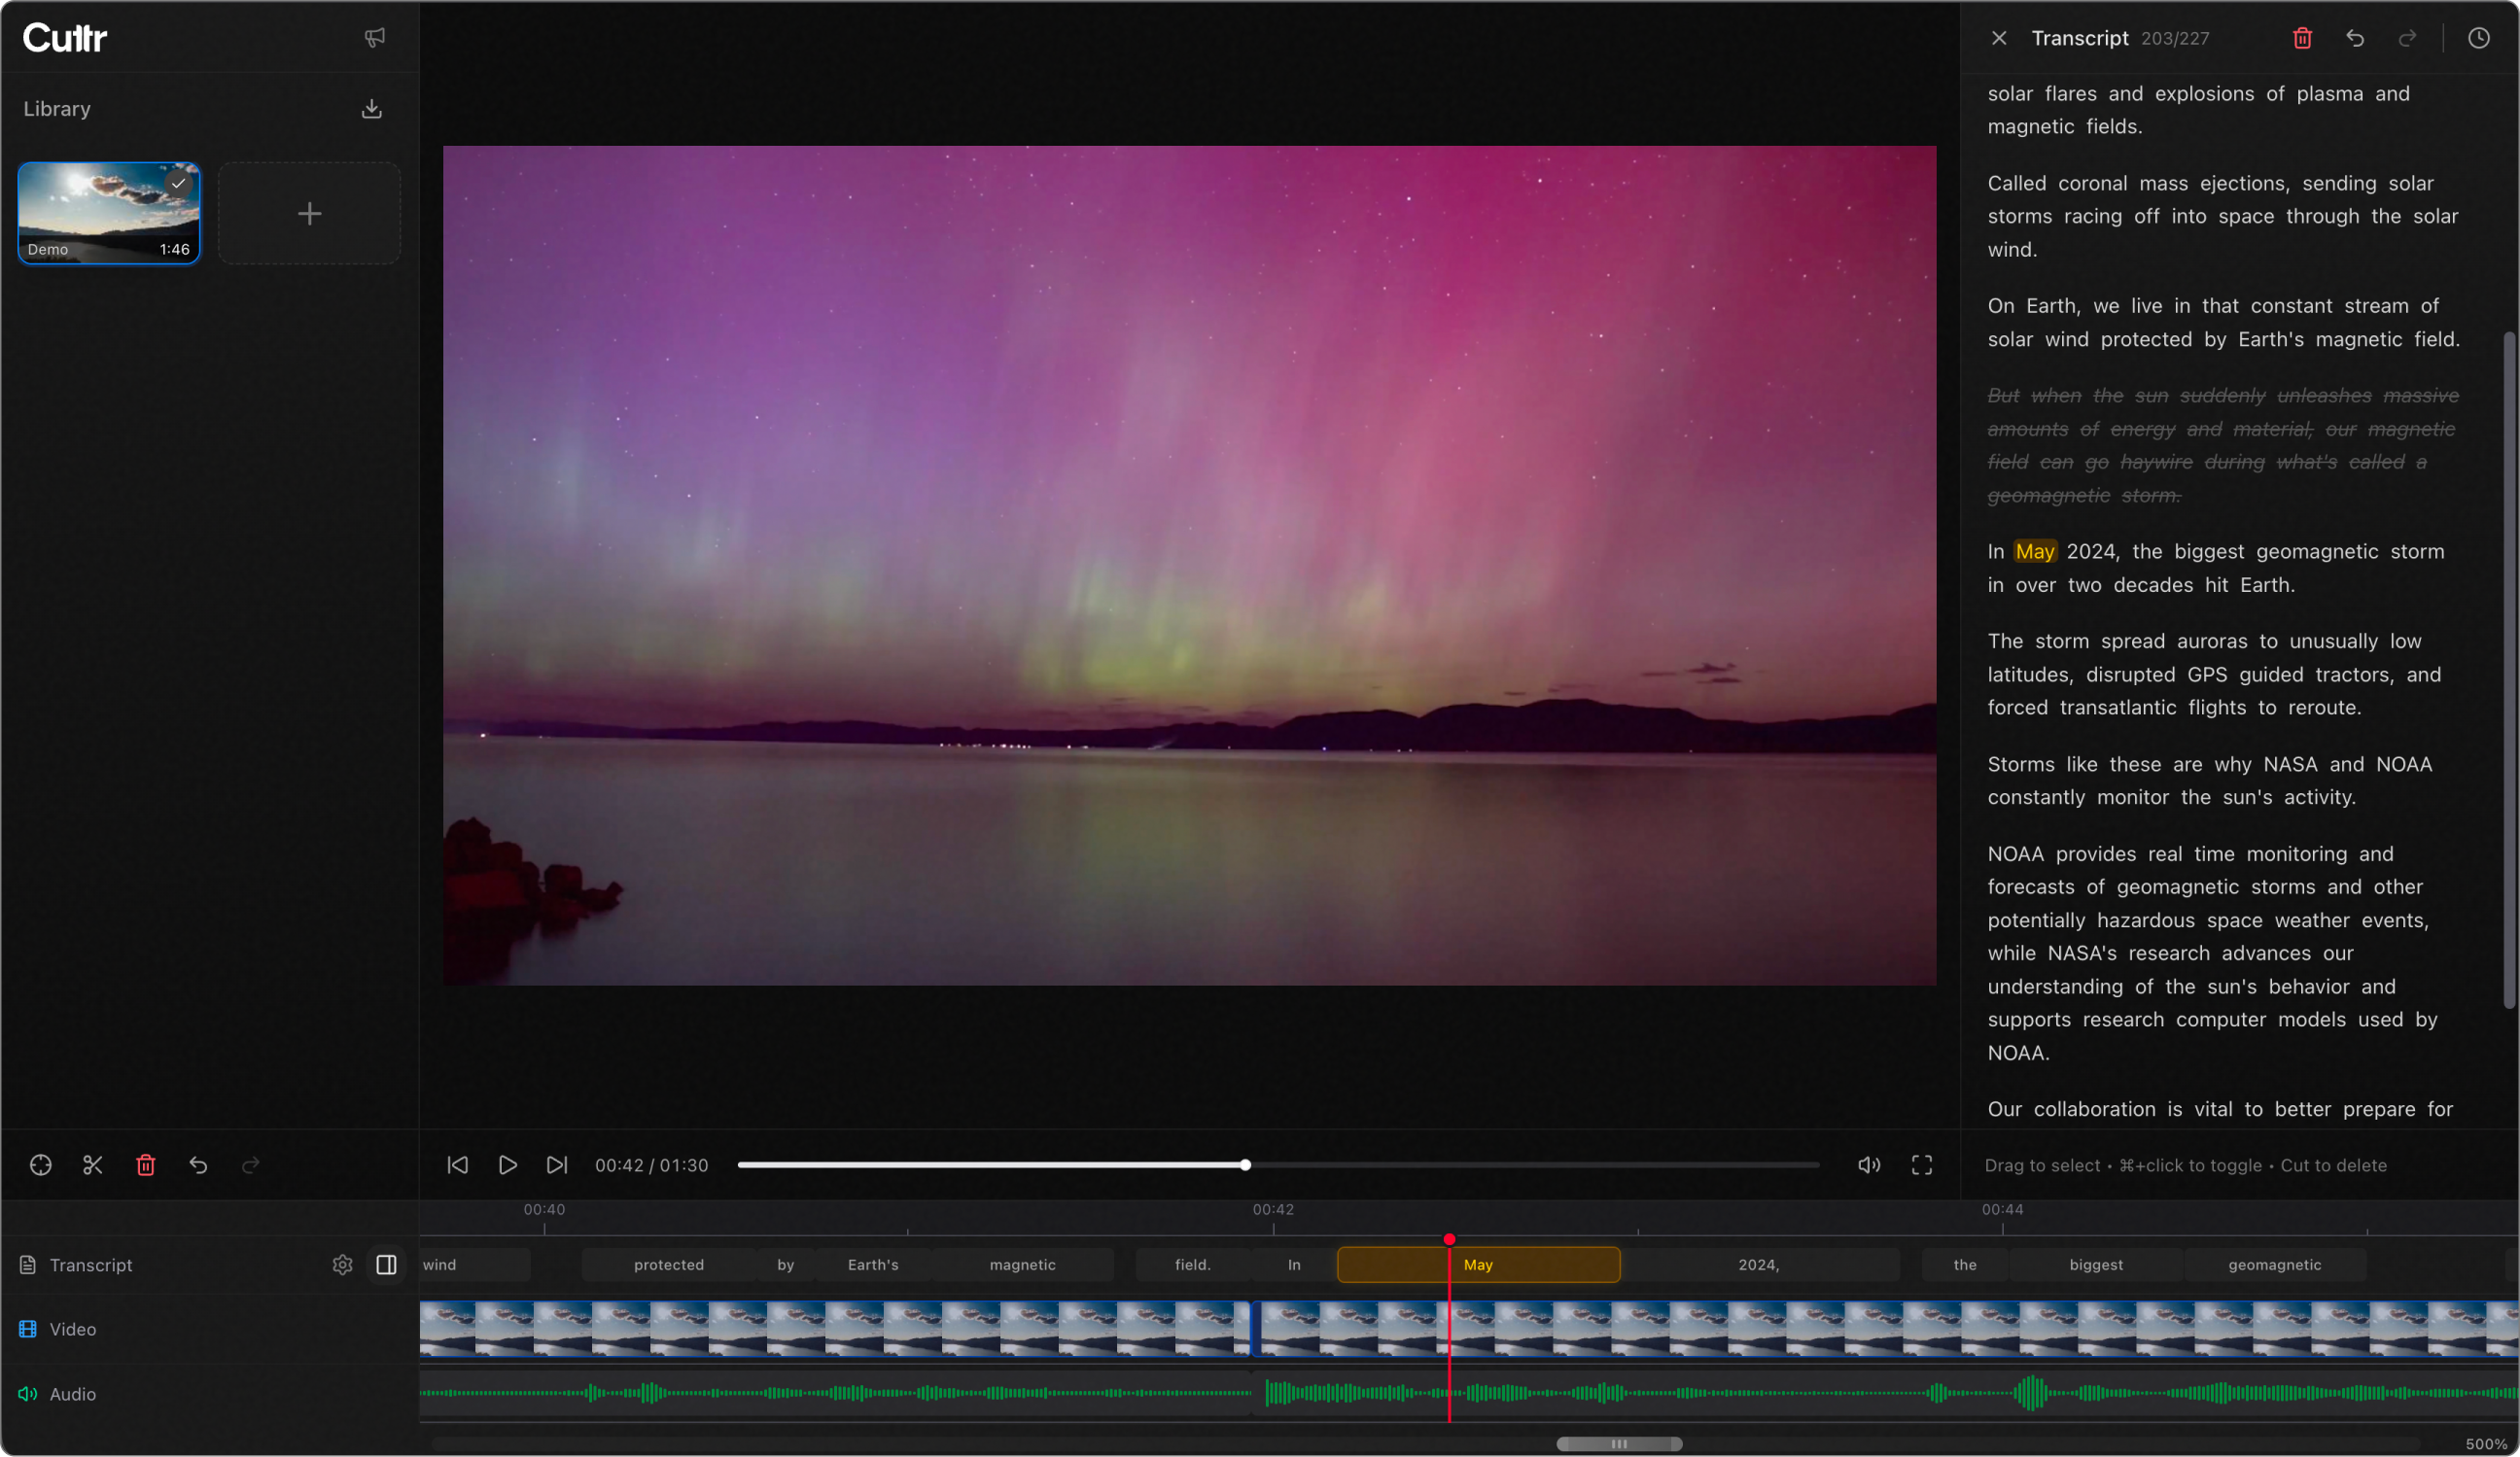Undo using the timeline toolbar arrow

point(198,1165)
